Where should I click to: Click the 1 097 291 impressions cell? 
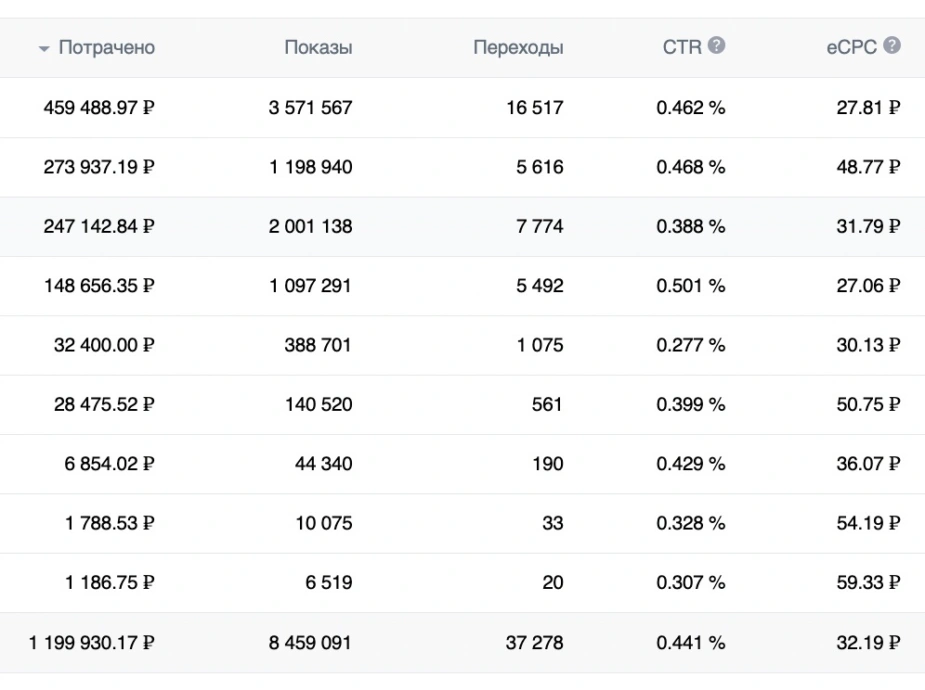pyautogui.click(x=310, y=286)
